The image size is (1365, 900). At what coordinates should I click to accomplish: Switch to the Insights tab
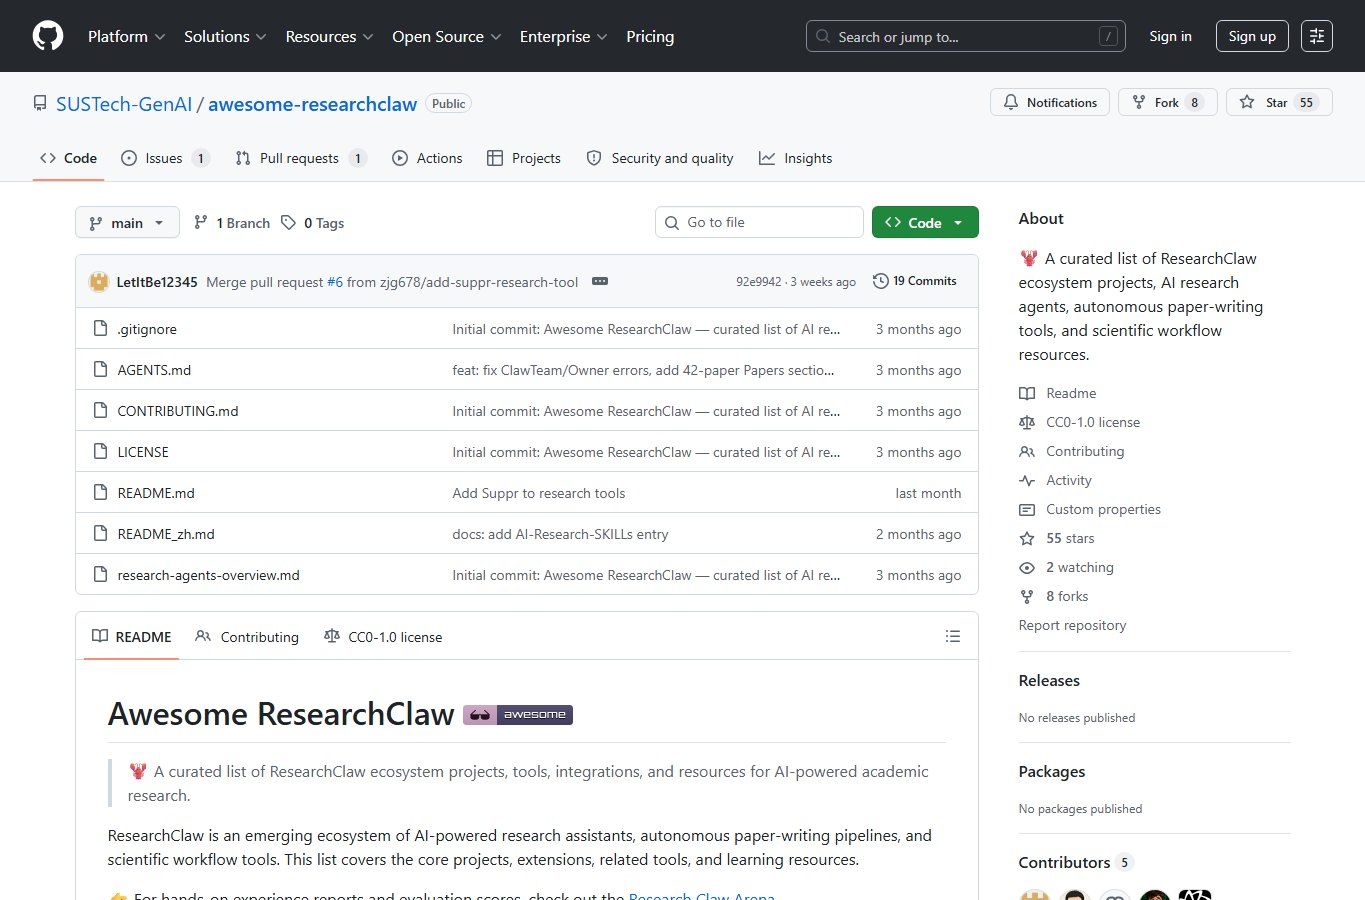click(x=795, y=158)
